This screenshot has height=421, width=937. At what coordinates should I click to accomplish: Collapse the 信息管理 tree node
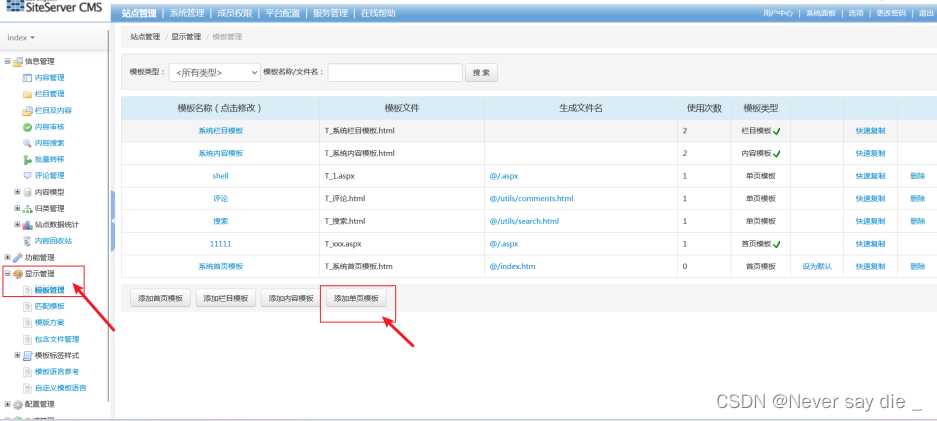tap(7, 61)
